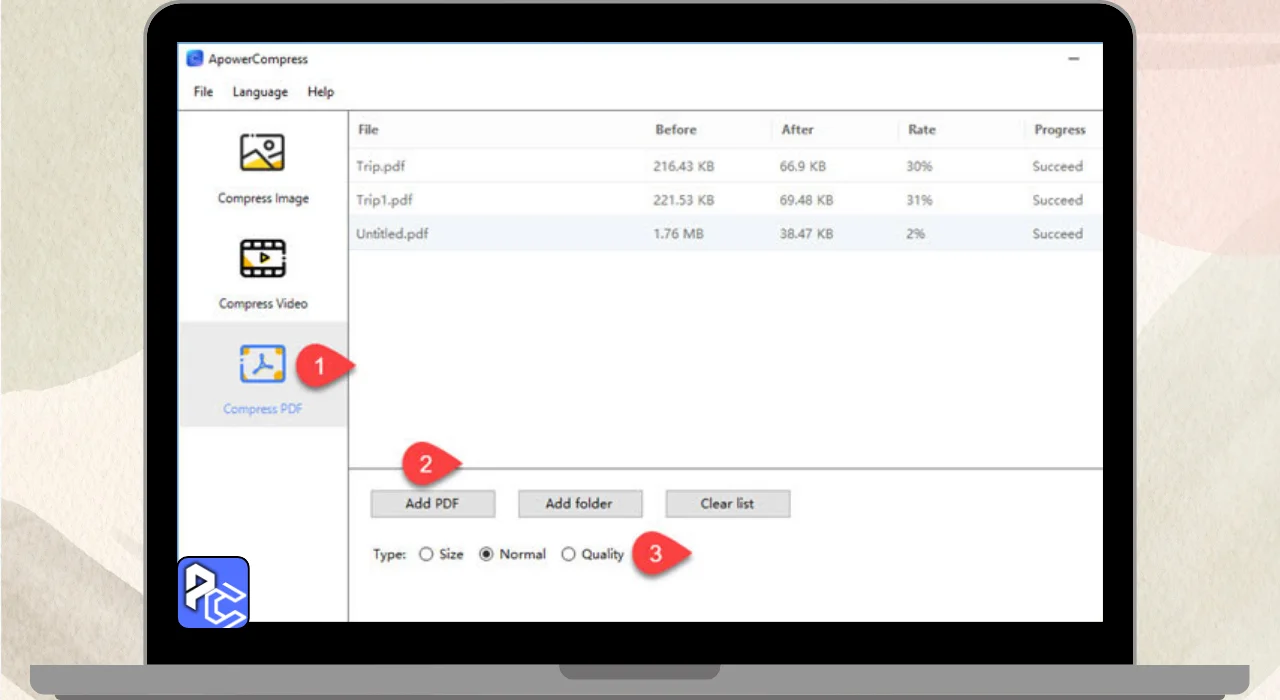Click the ApowerCompress title bar logo
The image size is (1280, 700).
coord(195,59)
